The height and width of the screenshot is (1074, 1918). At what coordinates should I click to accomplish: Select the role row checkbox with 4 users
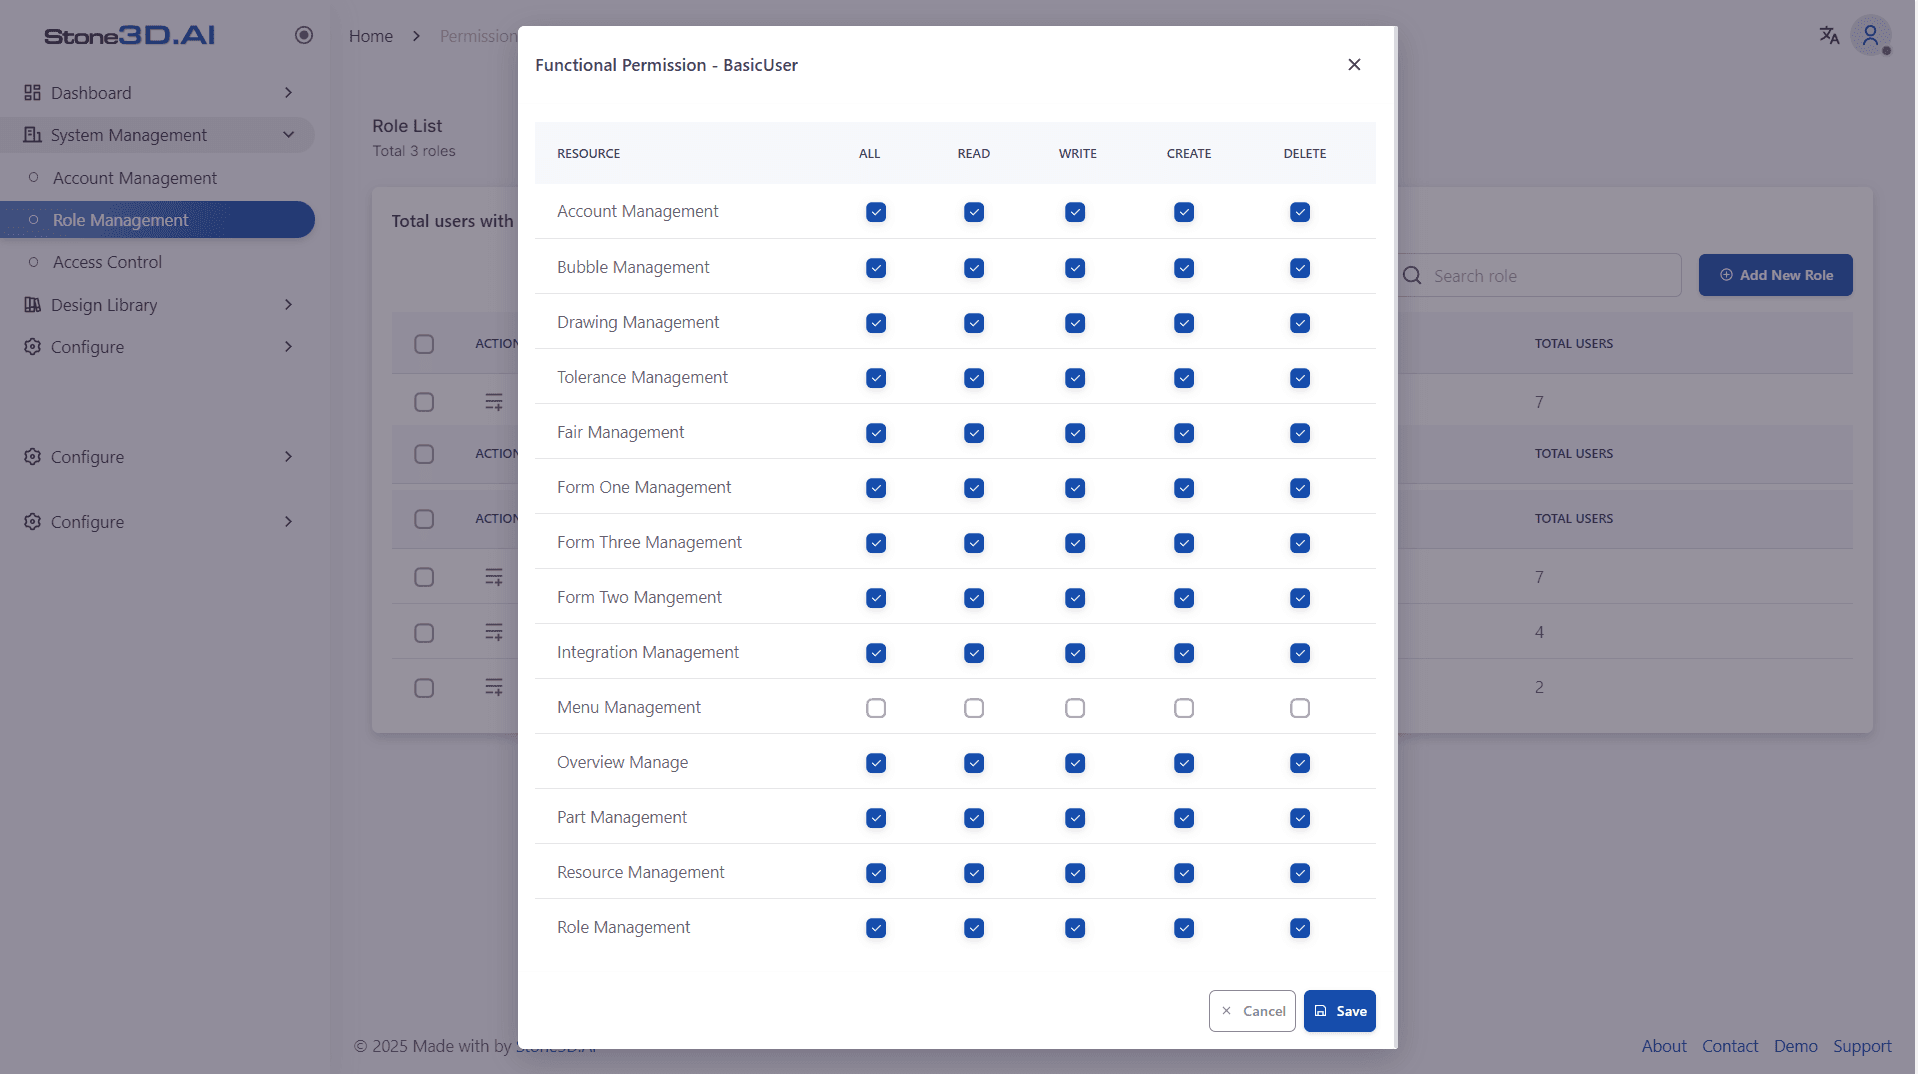click(424, 633)
